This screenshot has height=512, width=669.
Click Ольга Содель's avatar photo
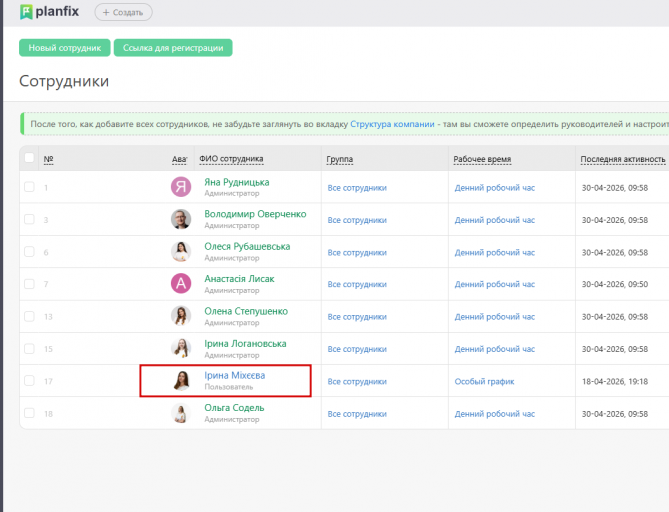coord(181,413)
